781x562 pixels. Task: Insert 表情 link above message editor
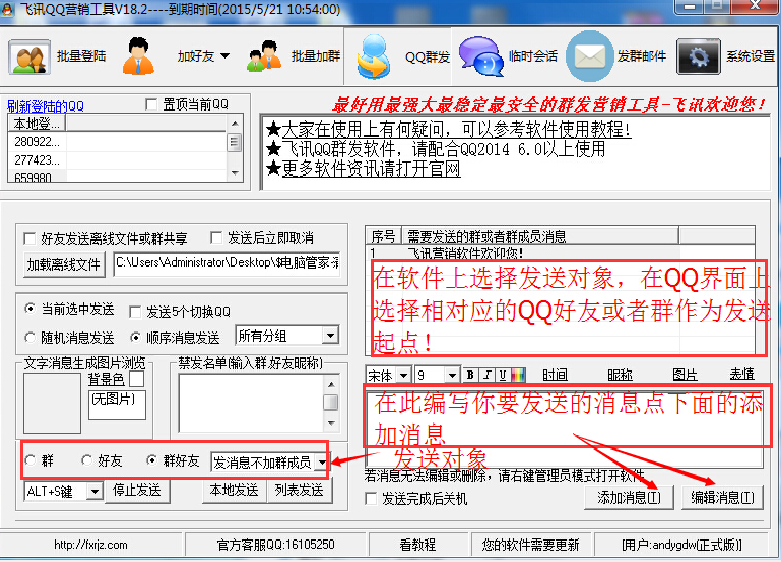click(x=742, y=374)
